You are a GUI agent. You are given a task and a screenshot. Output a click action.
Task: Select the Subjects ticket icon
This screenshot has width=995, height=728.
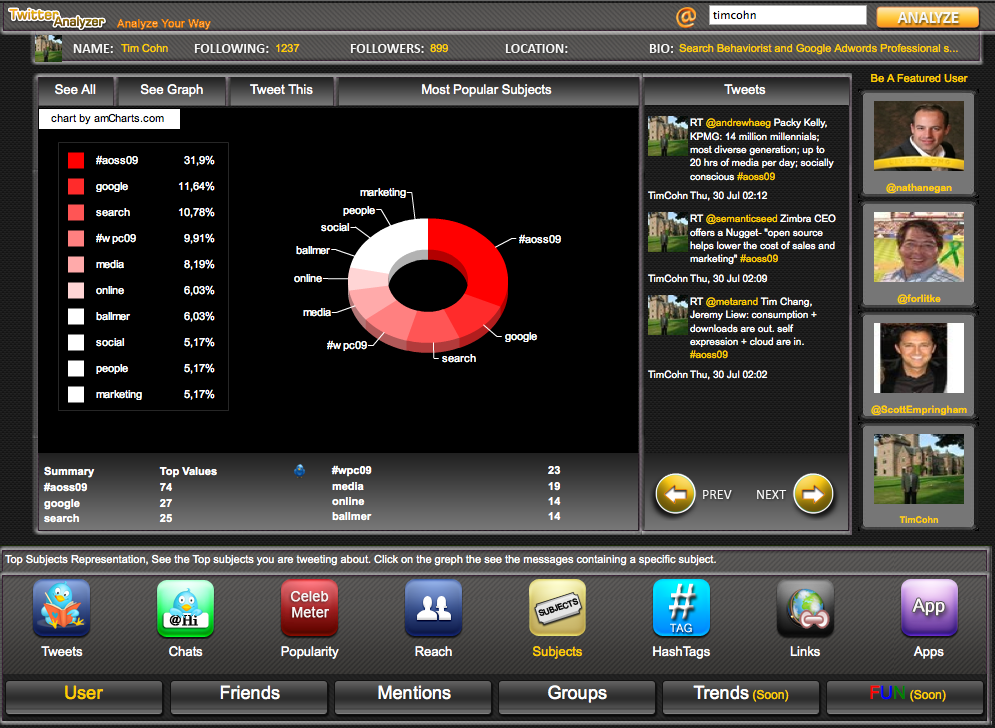click(557, 609)
